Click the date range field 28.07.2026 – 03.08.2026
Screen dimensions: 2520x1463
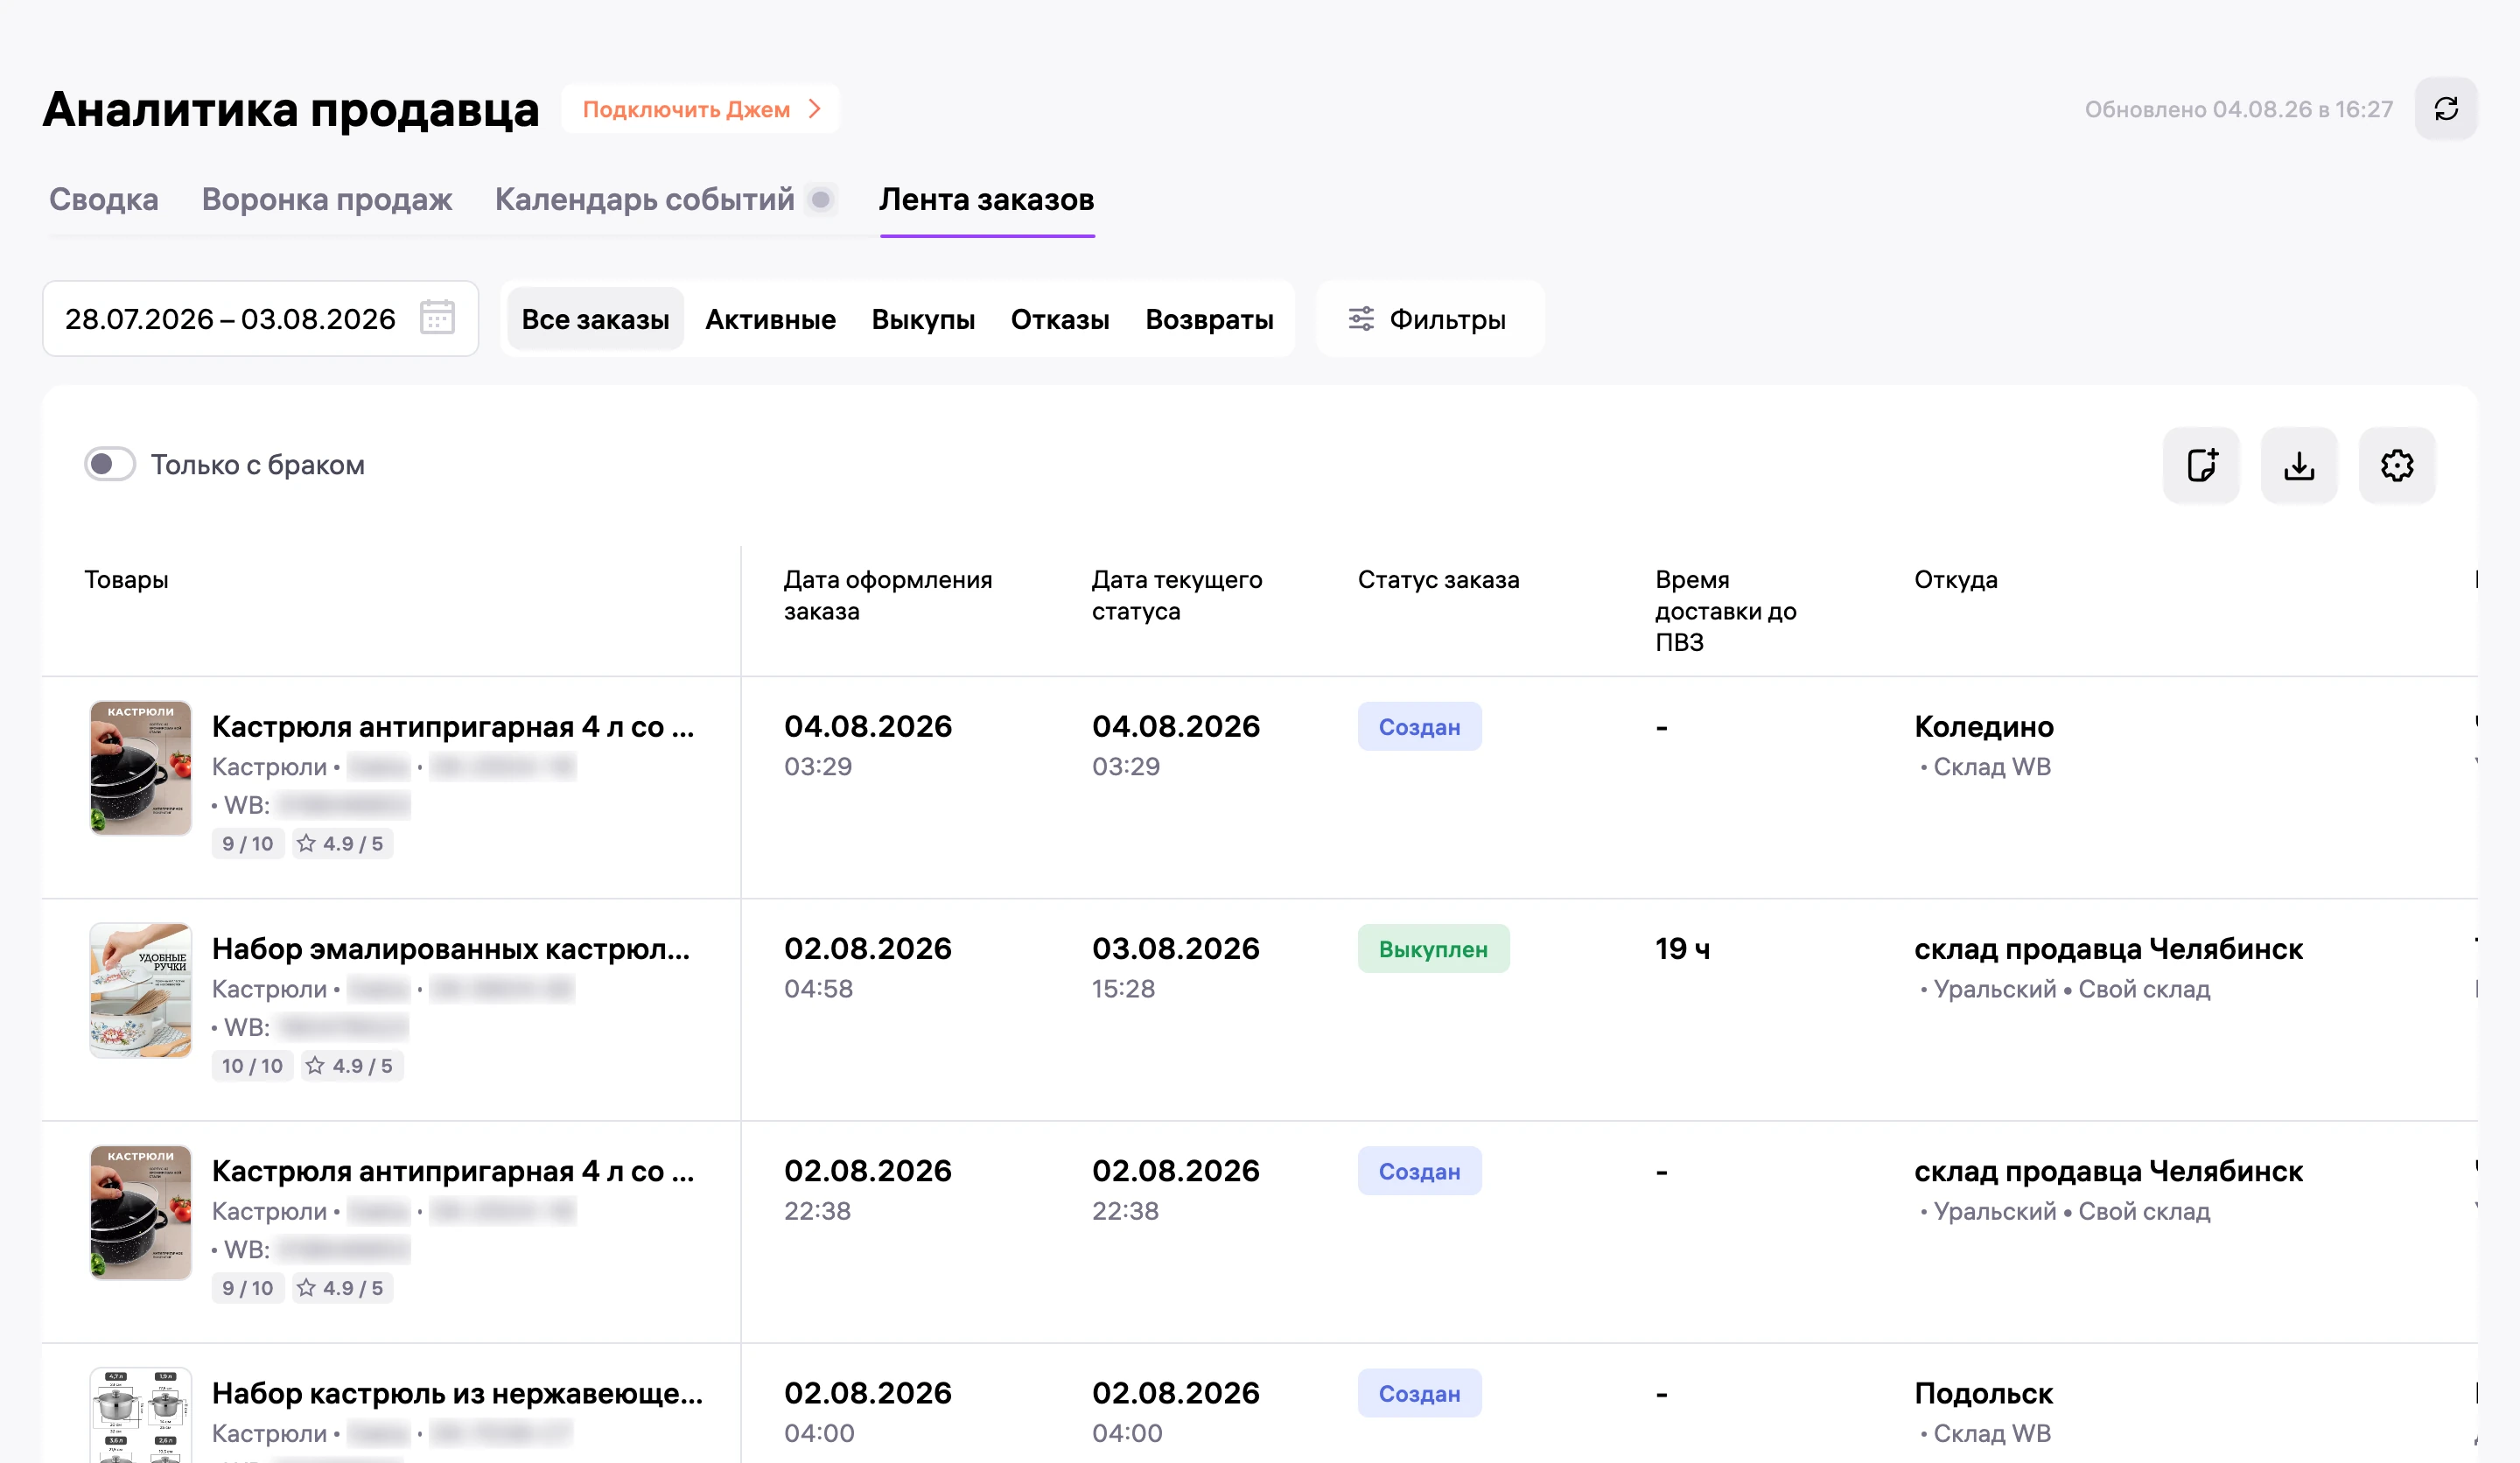pyautogui.click(x=261, y=318)
